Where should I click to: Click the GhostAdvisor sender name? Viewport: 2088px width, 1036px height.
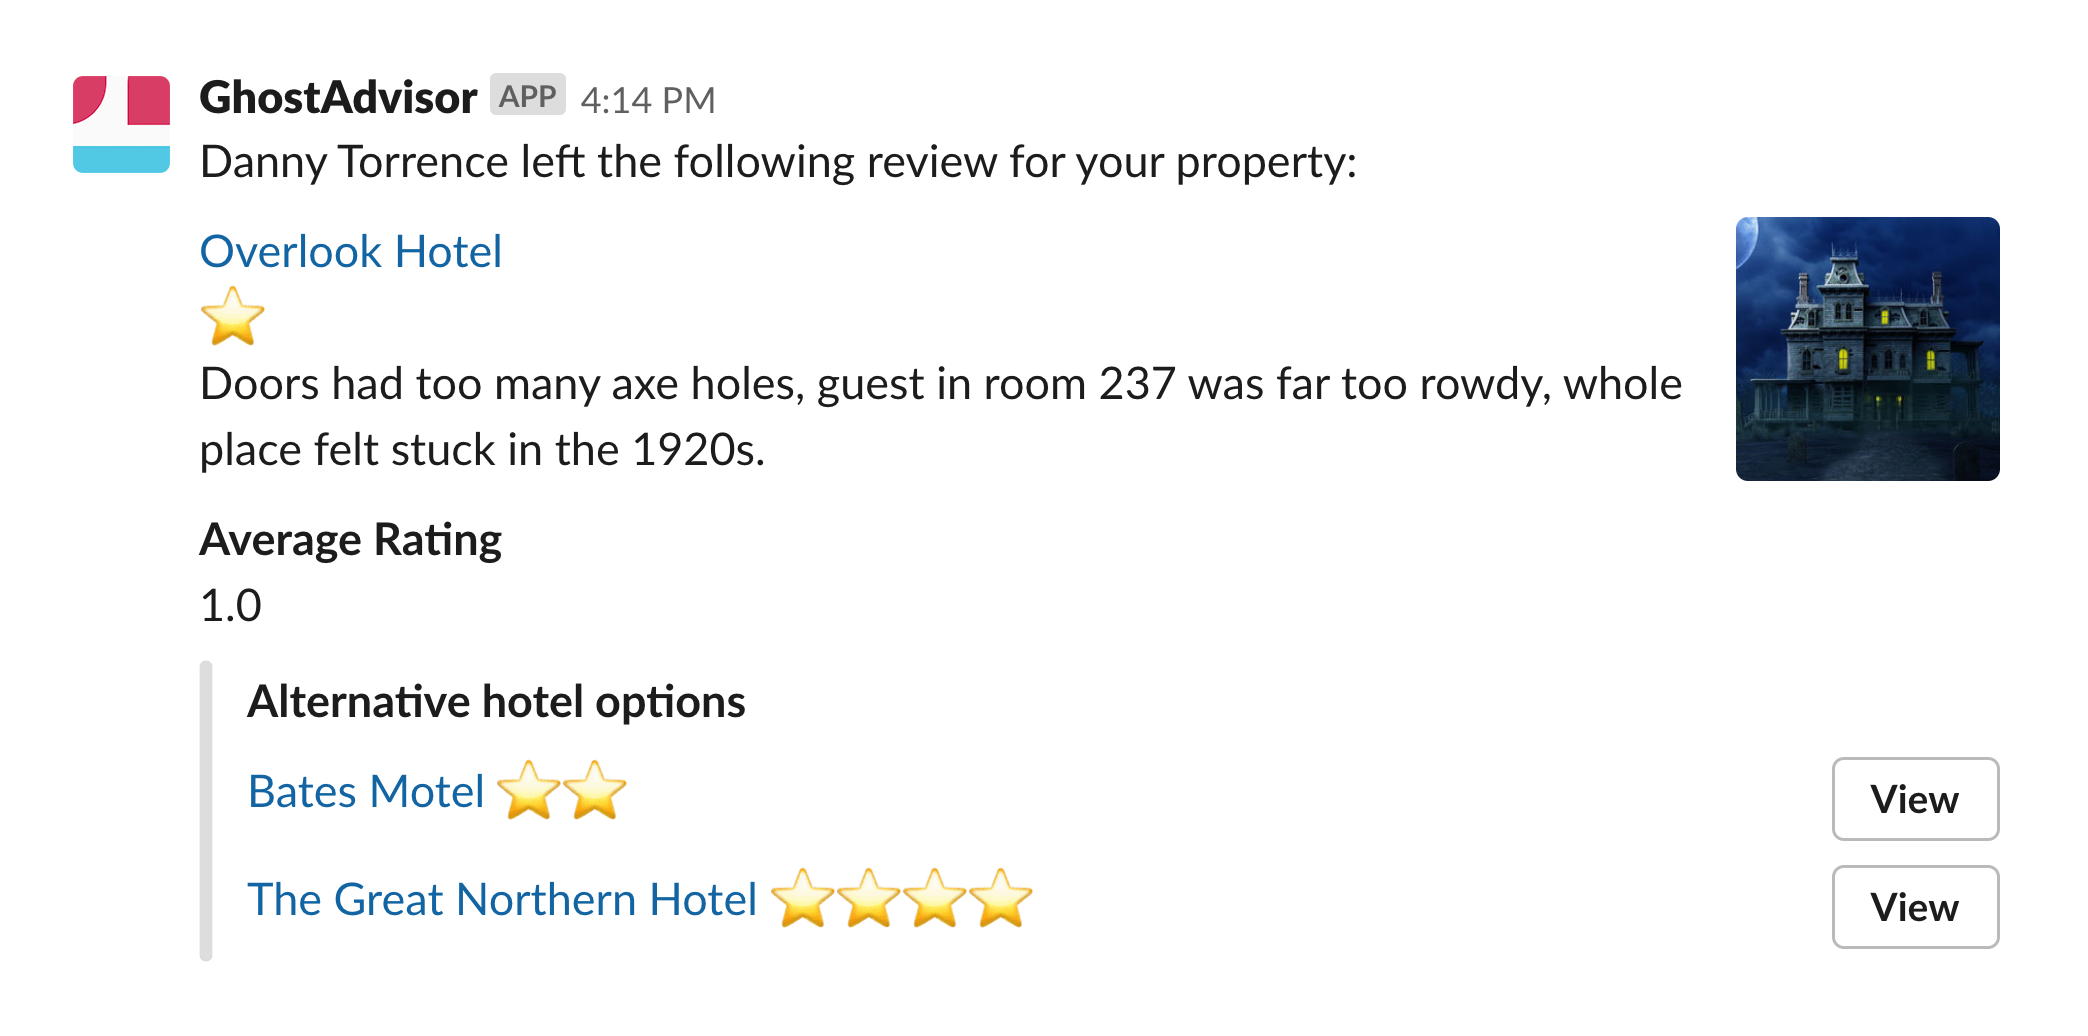pyautogui.click(x=337, y=96)
